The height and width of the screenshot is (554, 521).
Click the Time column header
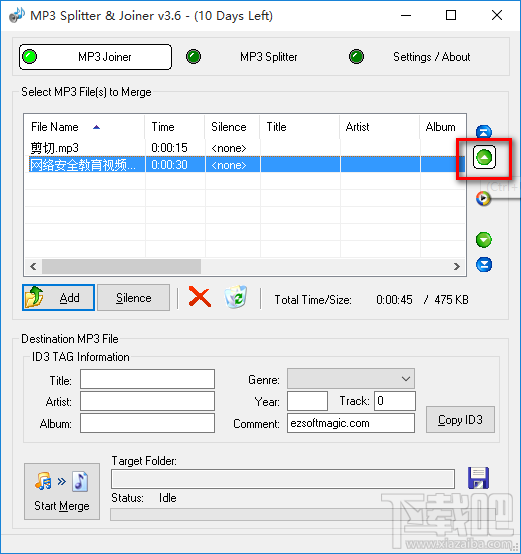(174, 127)
